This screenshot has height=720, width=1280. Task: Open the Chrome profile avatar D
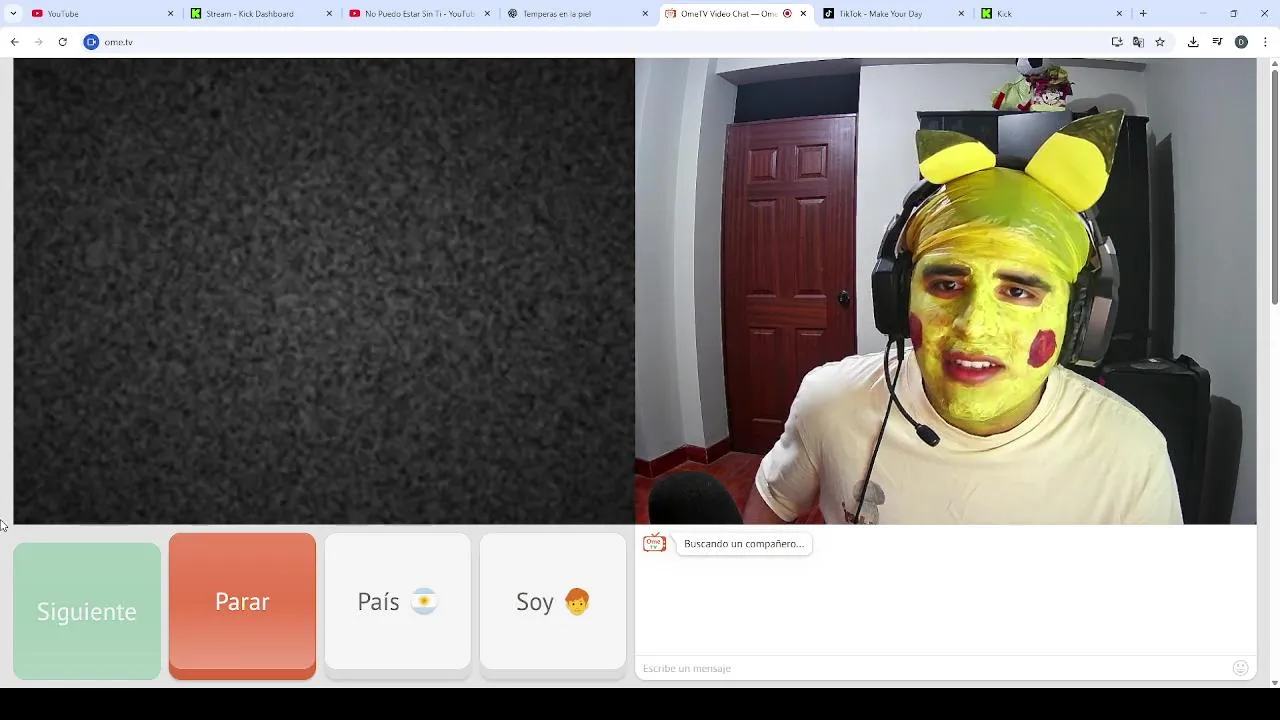coord(1241,42)
